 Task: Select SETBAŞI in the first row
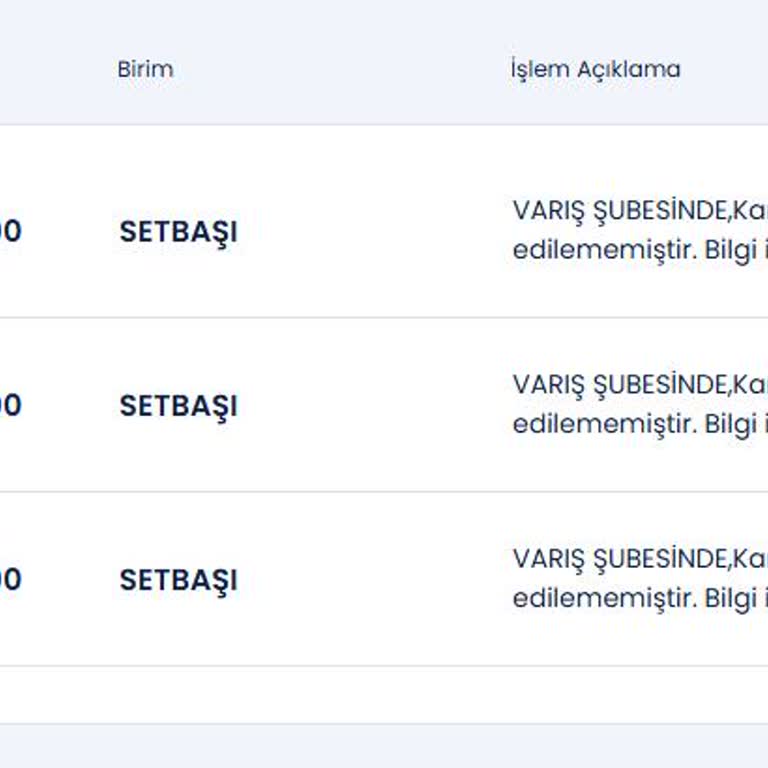(178, 231)
